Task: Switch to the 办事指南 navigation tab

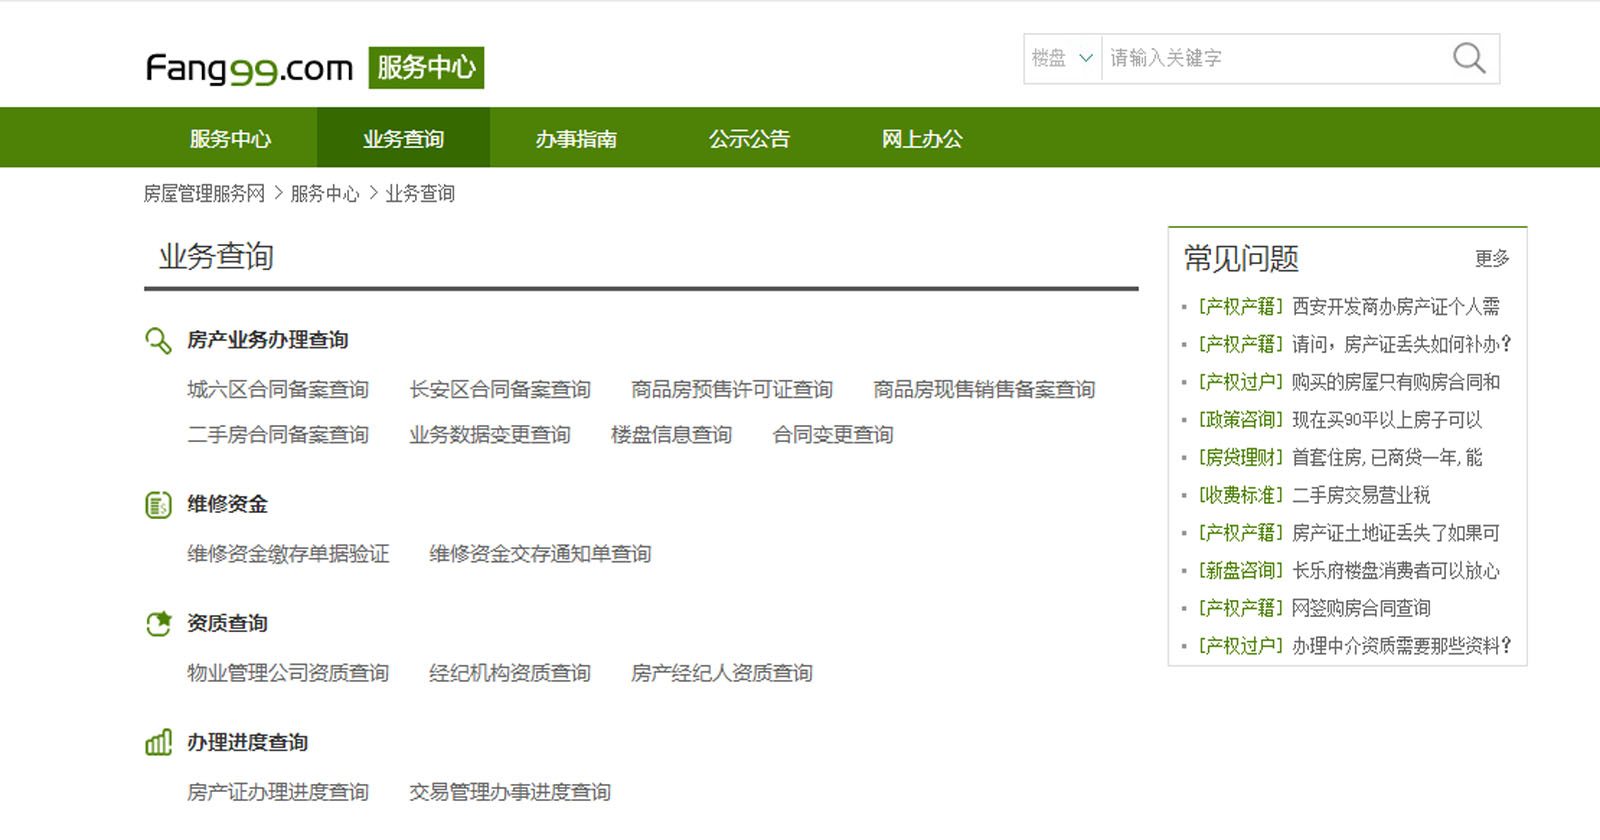Action: pyautogui.click(x=576, y=139)
